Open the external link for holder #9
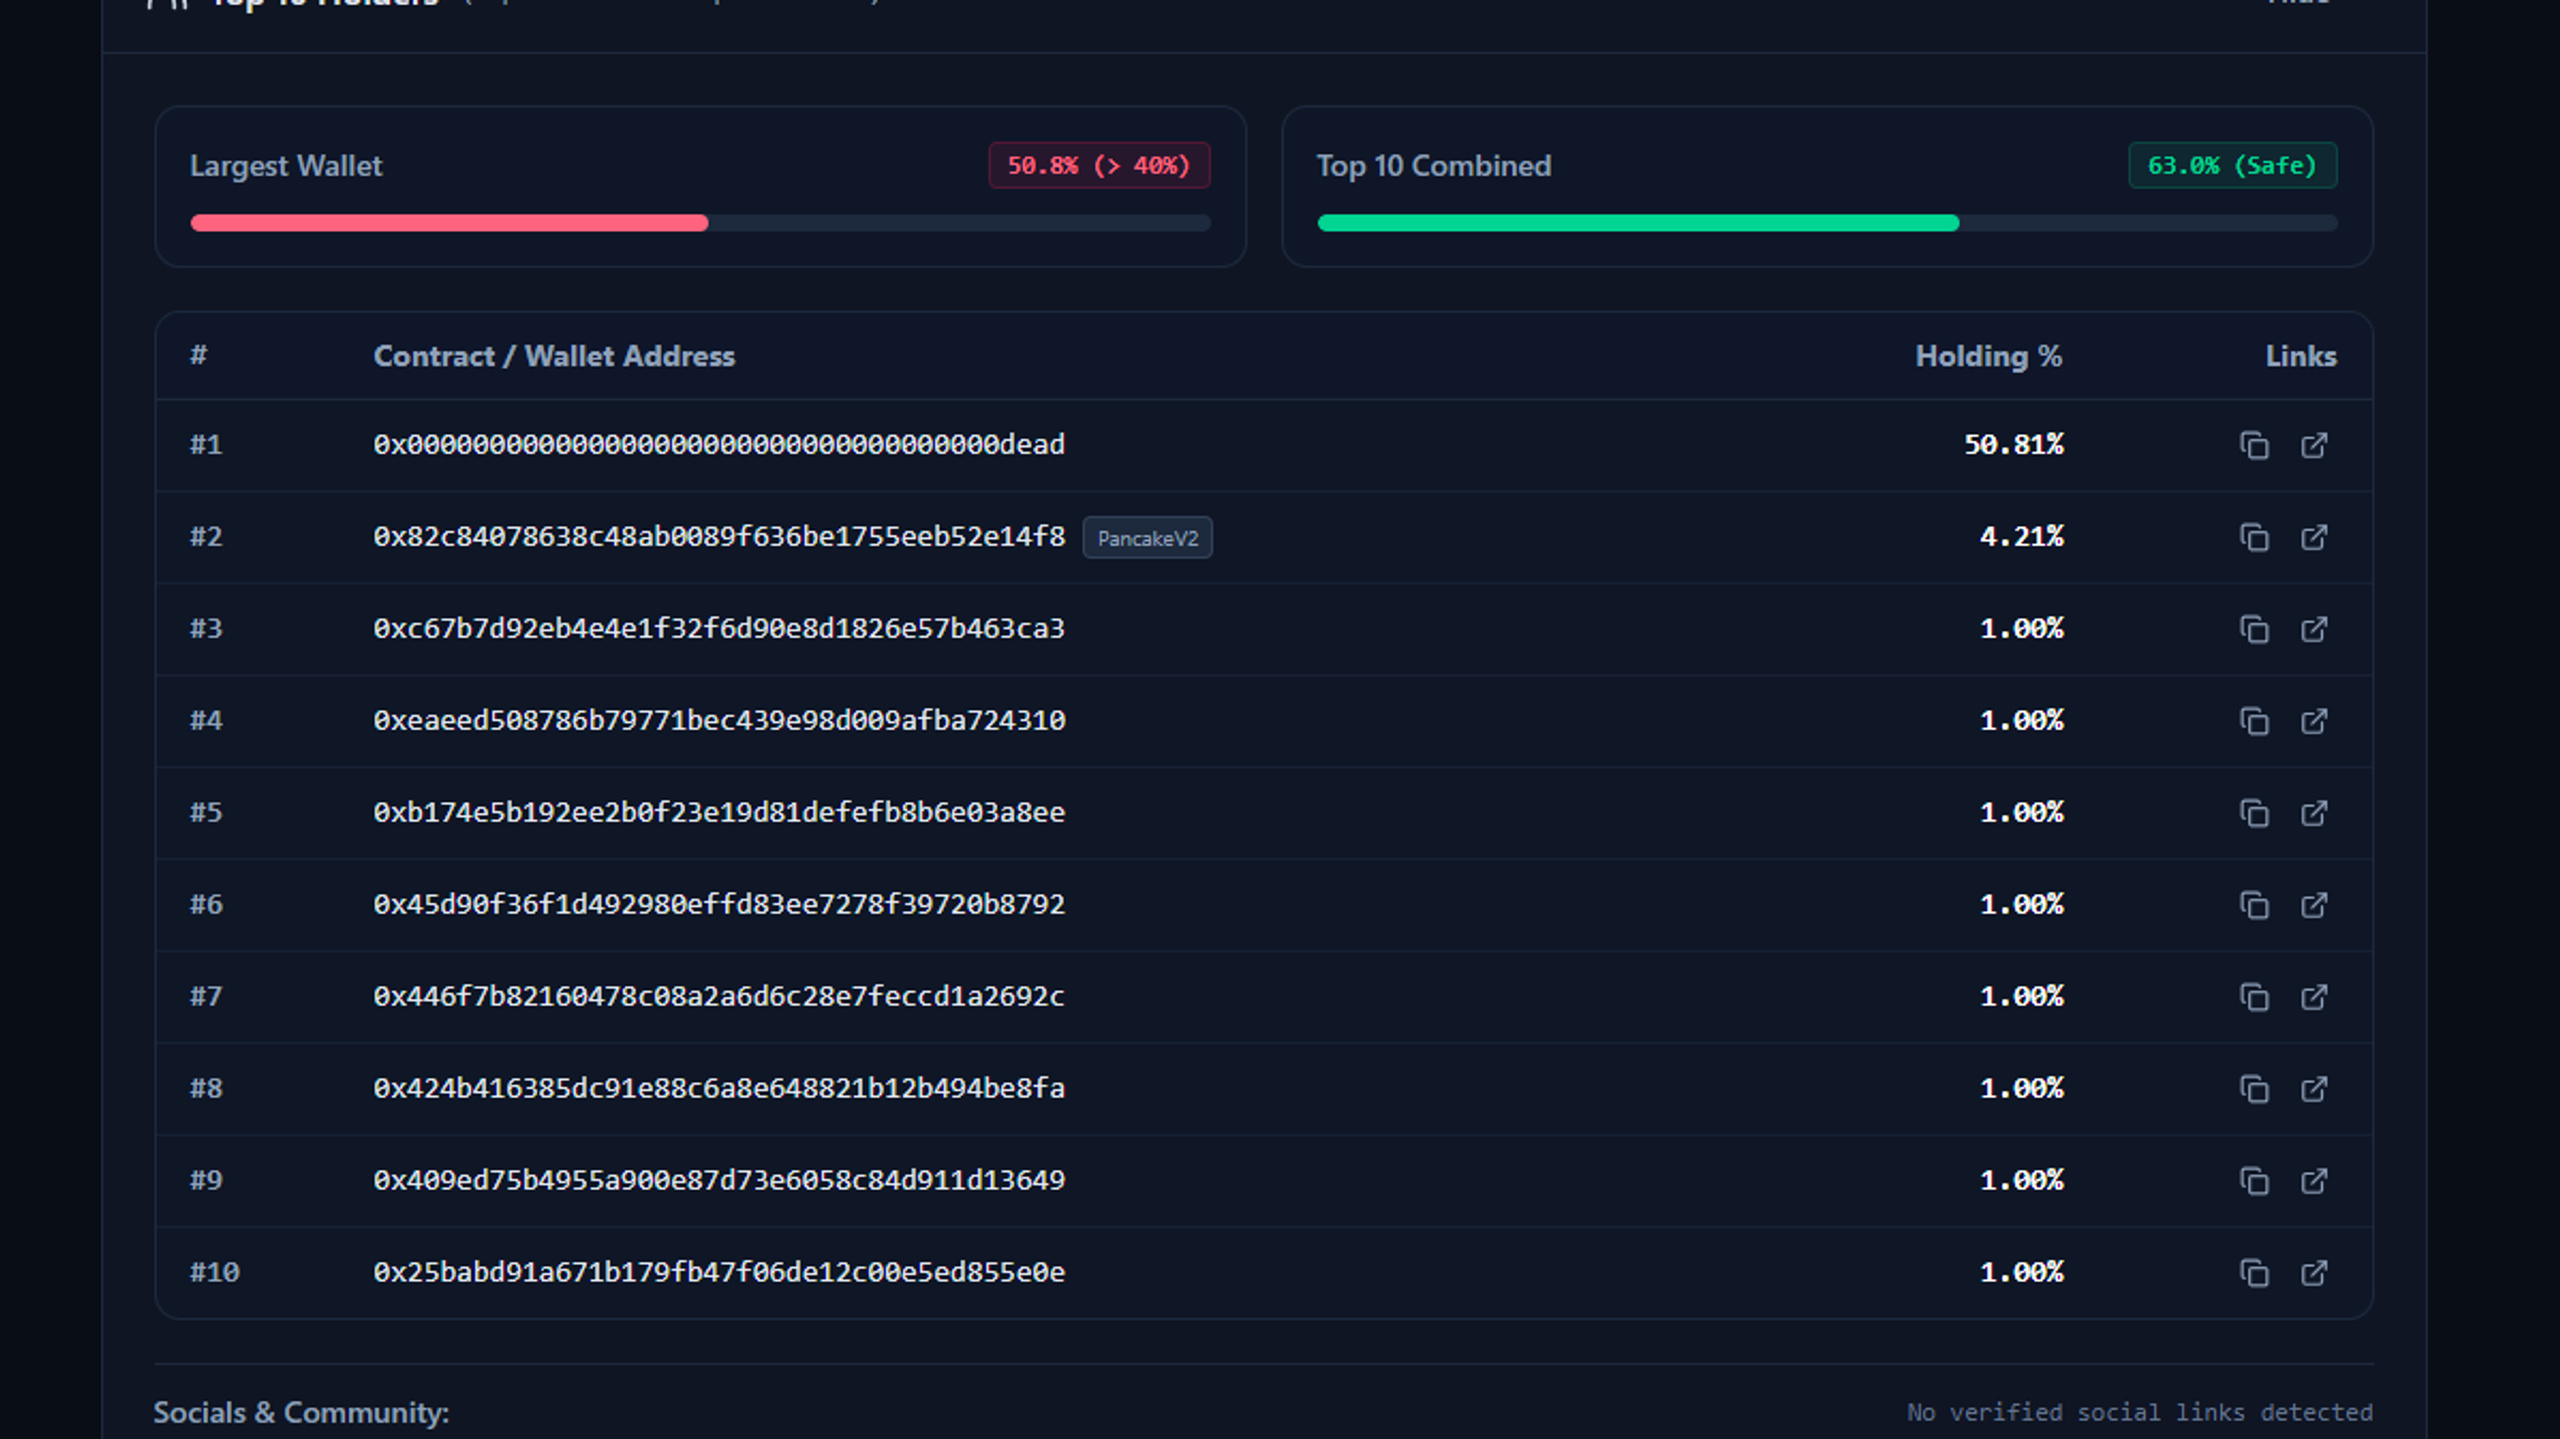 (x=2314, y=1181)
